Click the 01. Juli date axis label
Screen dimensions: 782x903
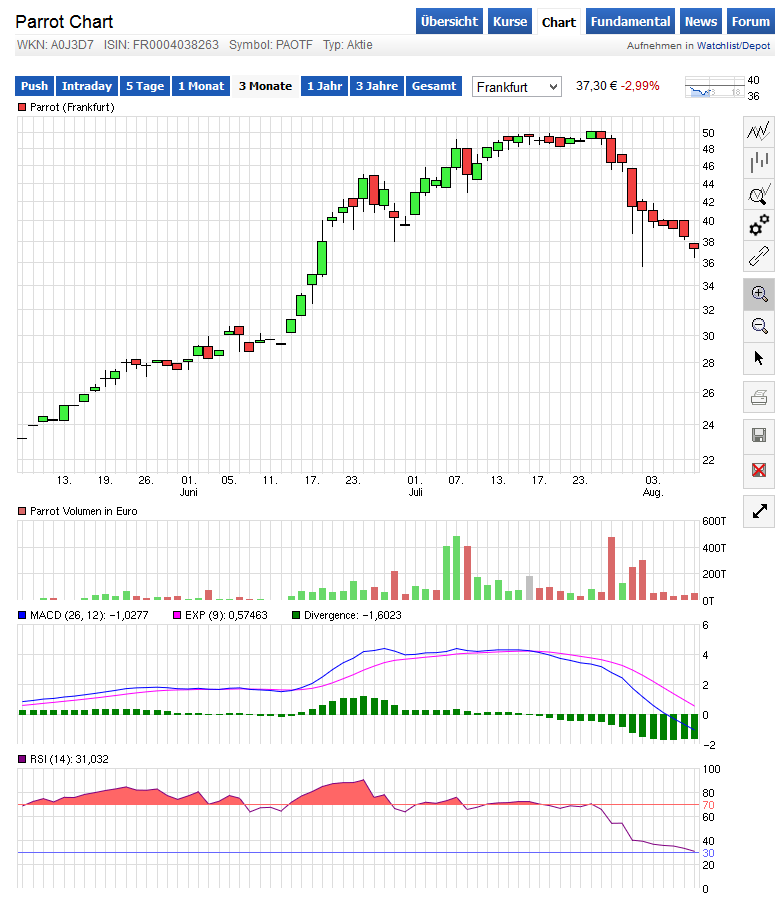415,486
